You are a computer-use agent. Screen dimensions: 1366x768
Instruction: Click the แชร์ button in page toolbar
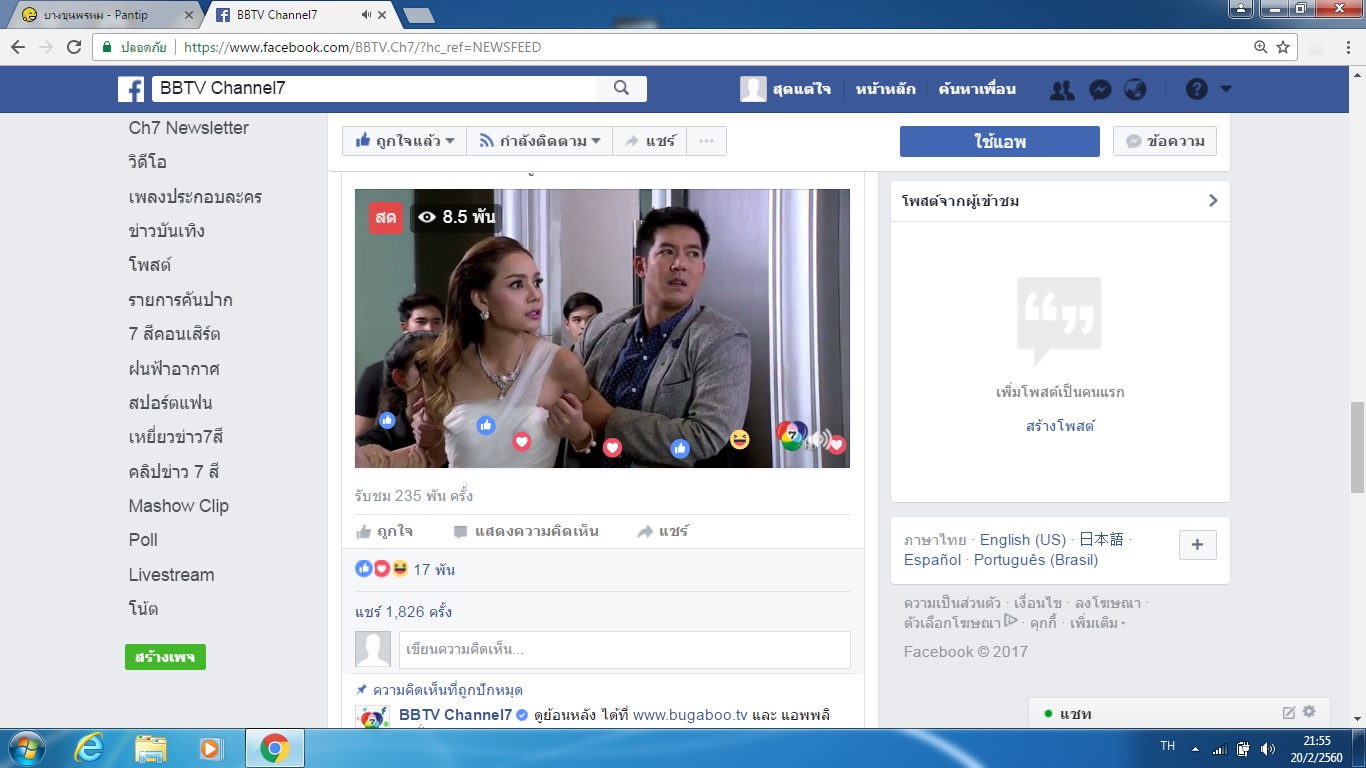point(650,141)
